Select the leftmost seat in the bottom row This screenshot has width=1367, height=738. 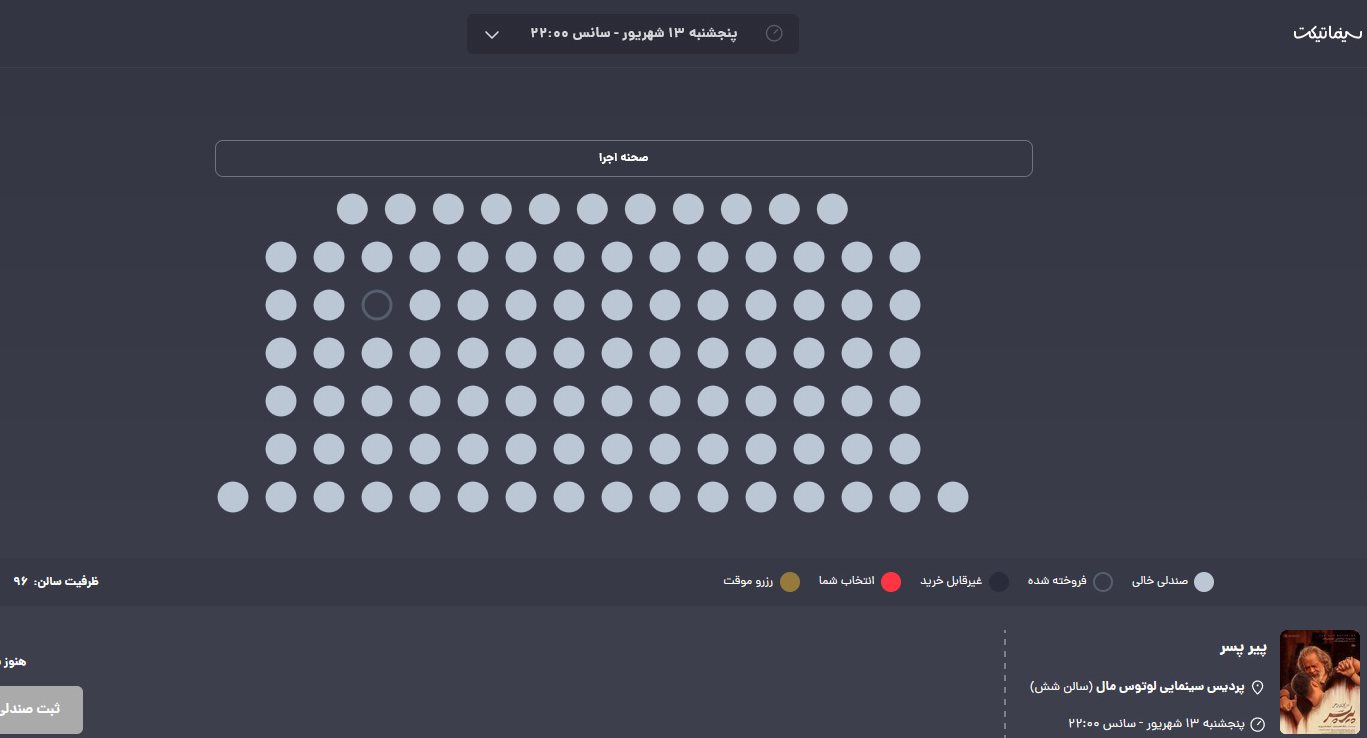(x=233, y=497)
